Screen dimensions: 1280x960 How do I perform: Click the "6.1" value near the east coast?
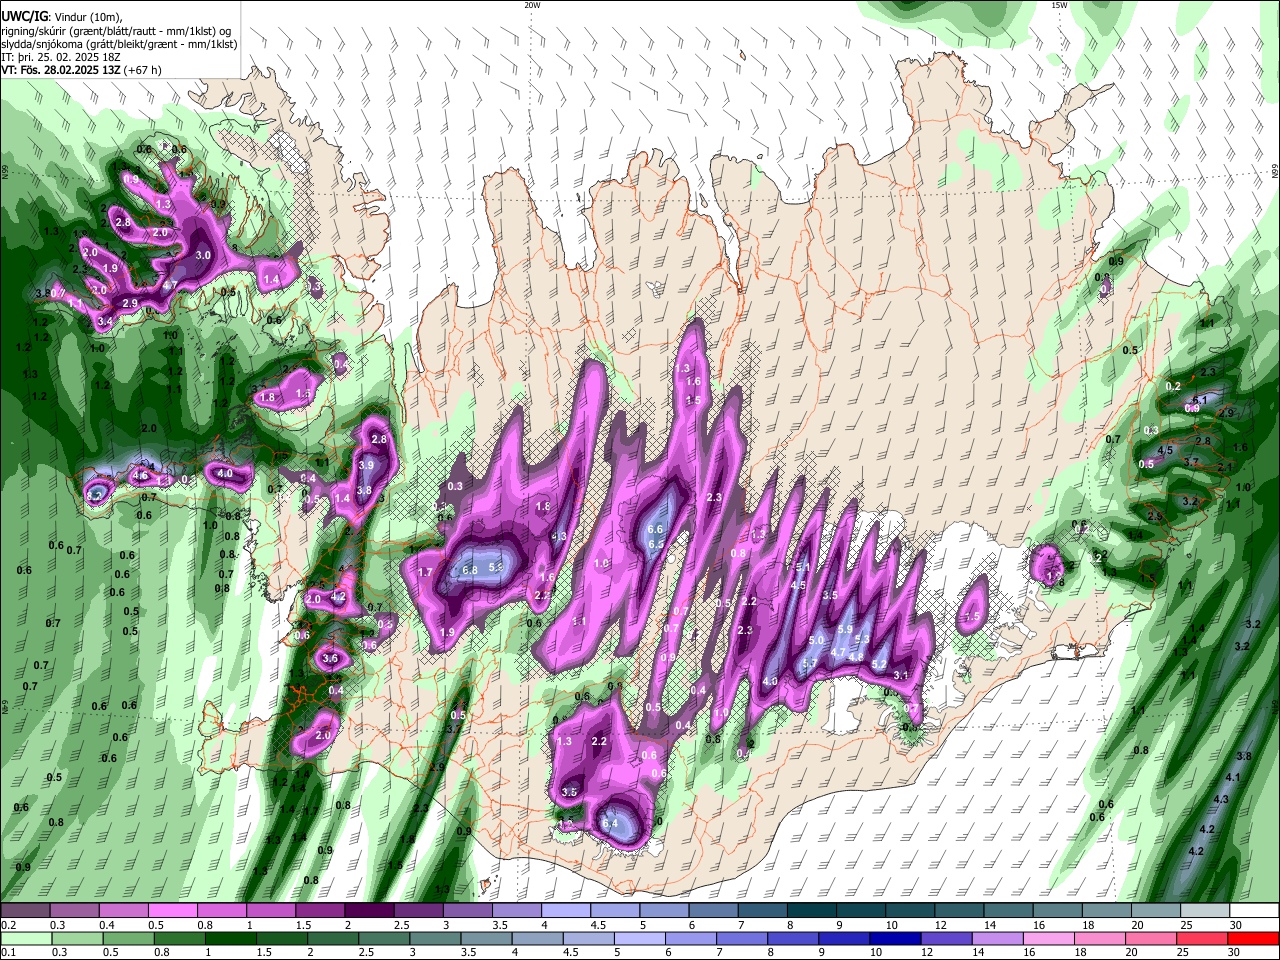(x=1201, y=400)
